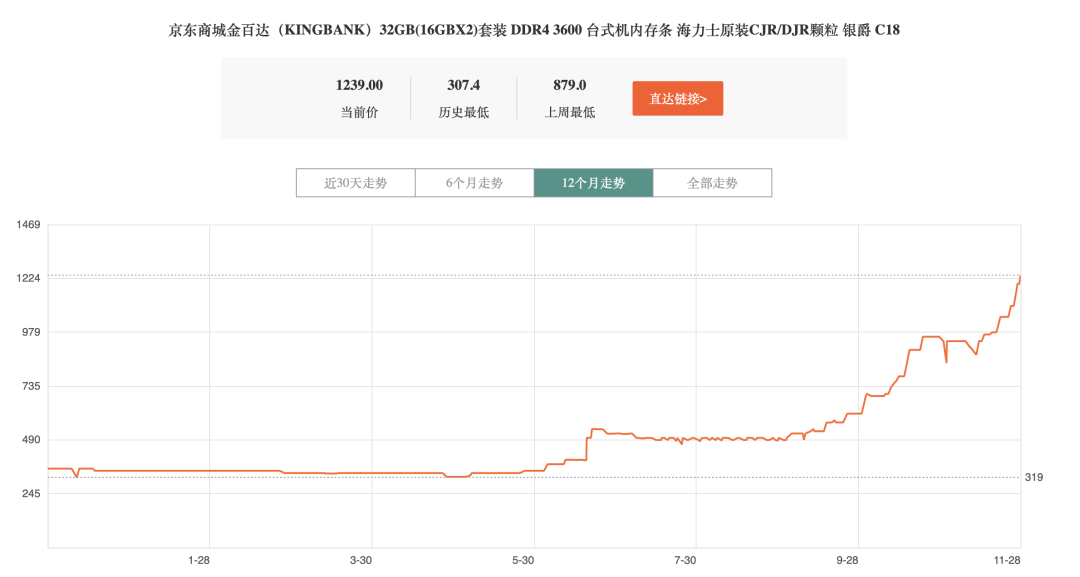Viewport: 1080px width, 577px height.
Task: Click the 9-28 date axis label
Action: tap(847, 560)
